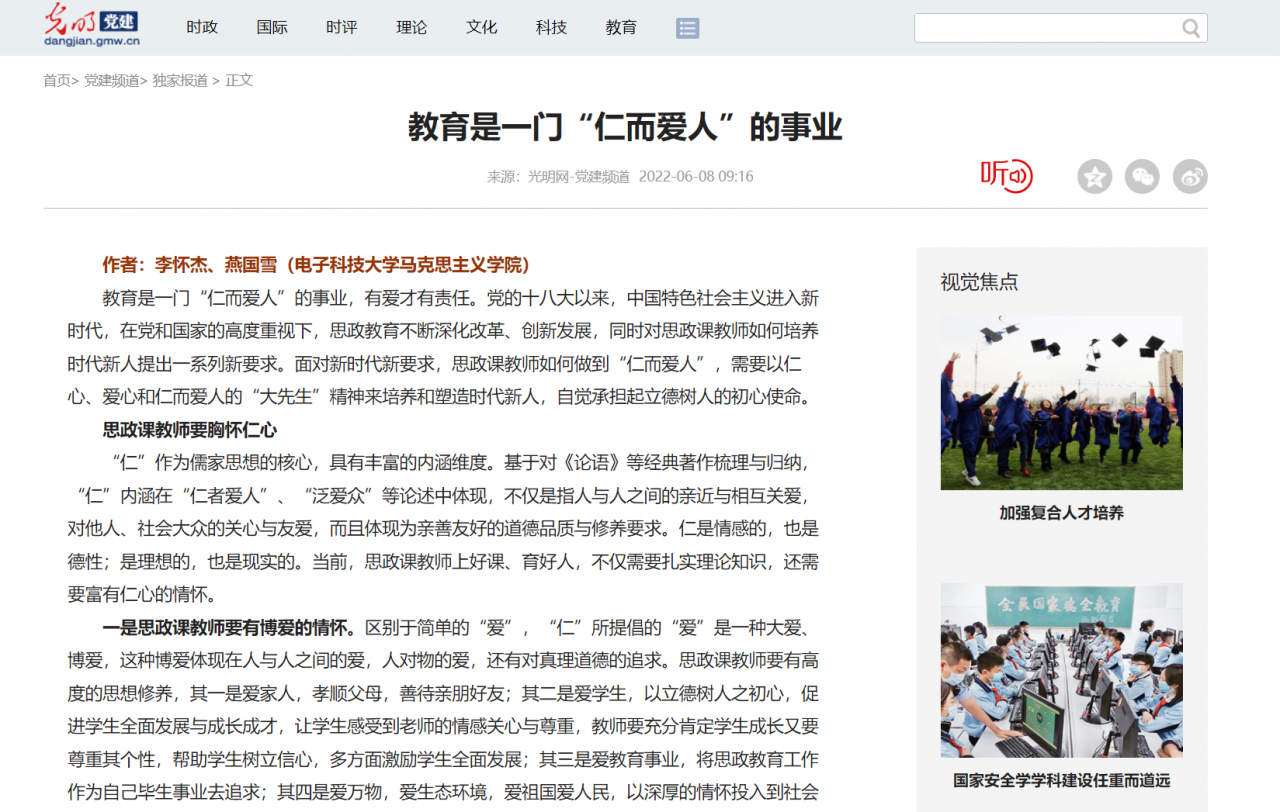Screen dimensions: 1280x812
Task: Share article to QQ空间 via star icon
Action: click(1093, 176)
